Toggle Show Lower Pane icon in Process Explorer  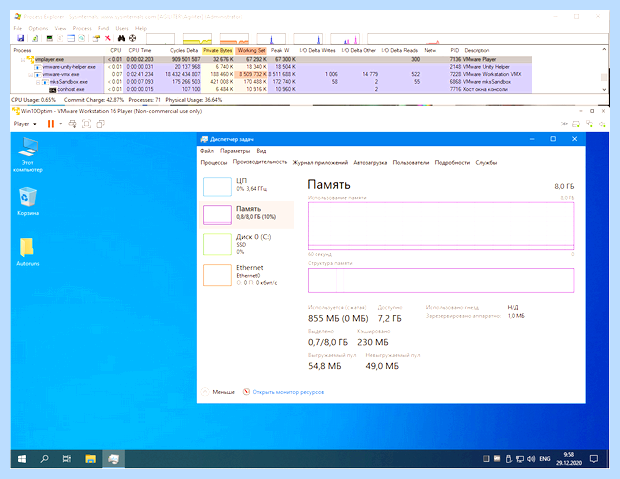point(71,38)
